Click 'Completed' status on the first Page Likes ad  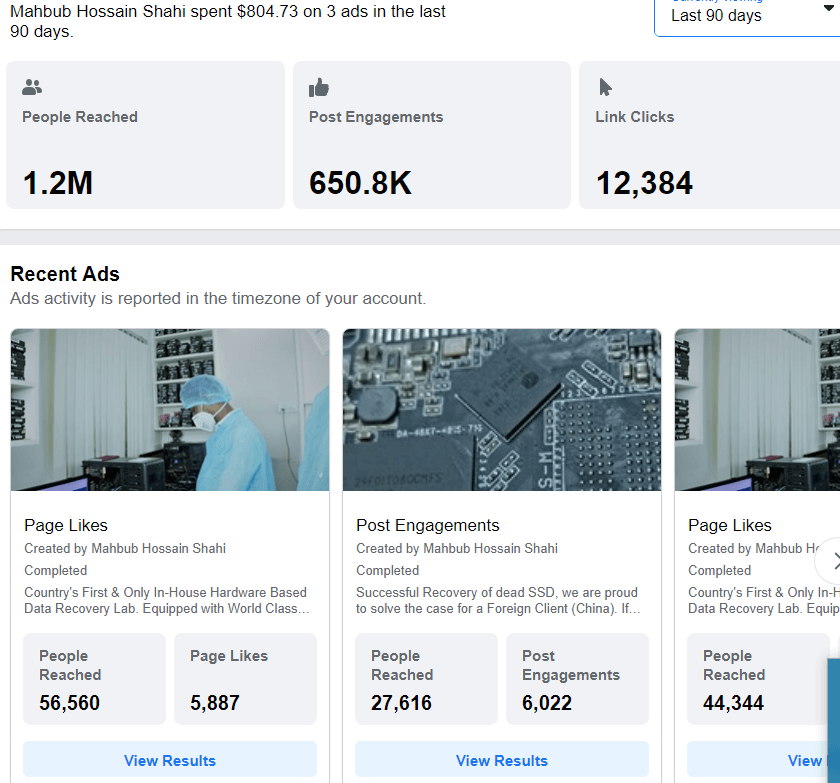click(x=56, y=570)
